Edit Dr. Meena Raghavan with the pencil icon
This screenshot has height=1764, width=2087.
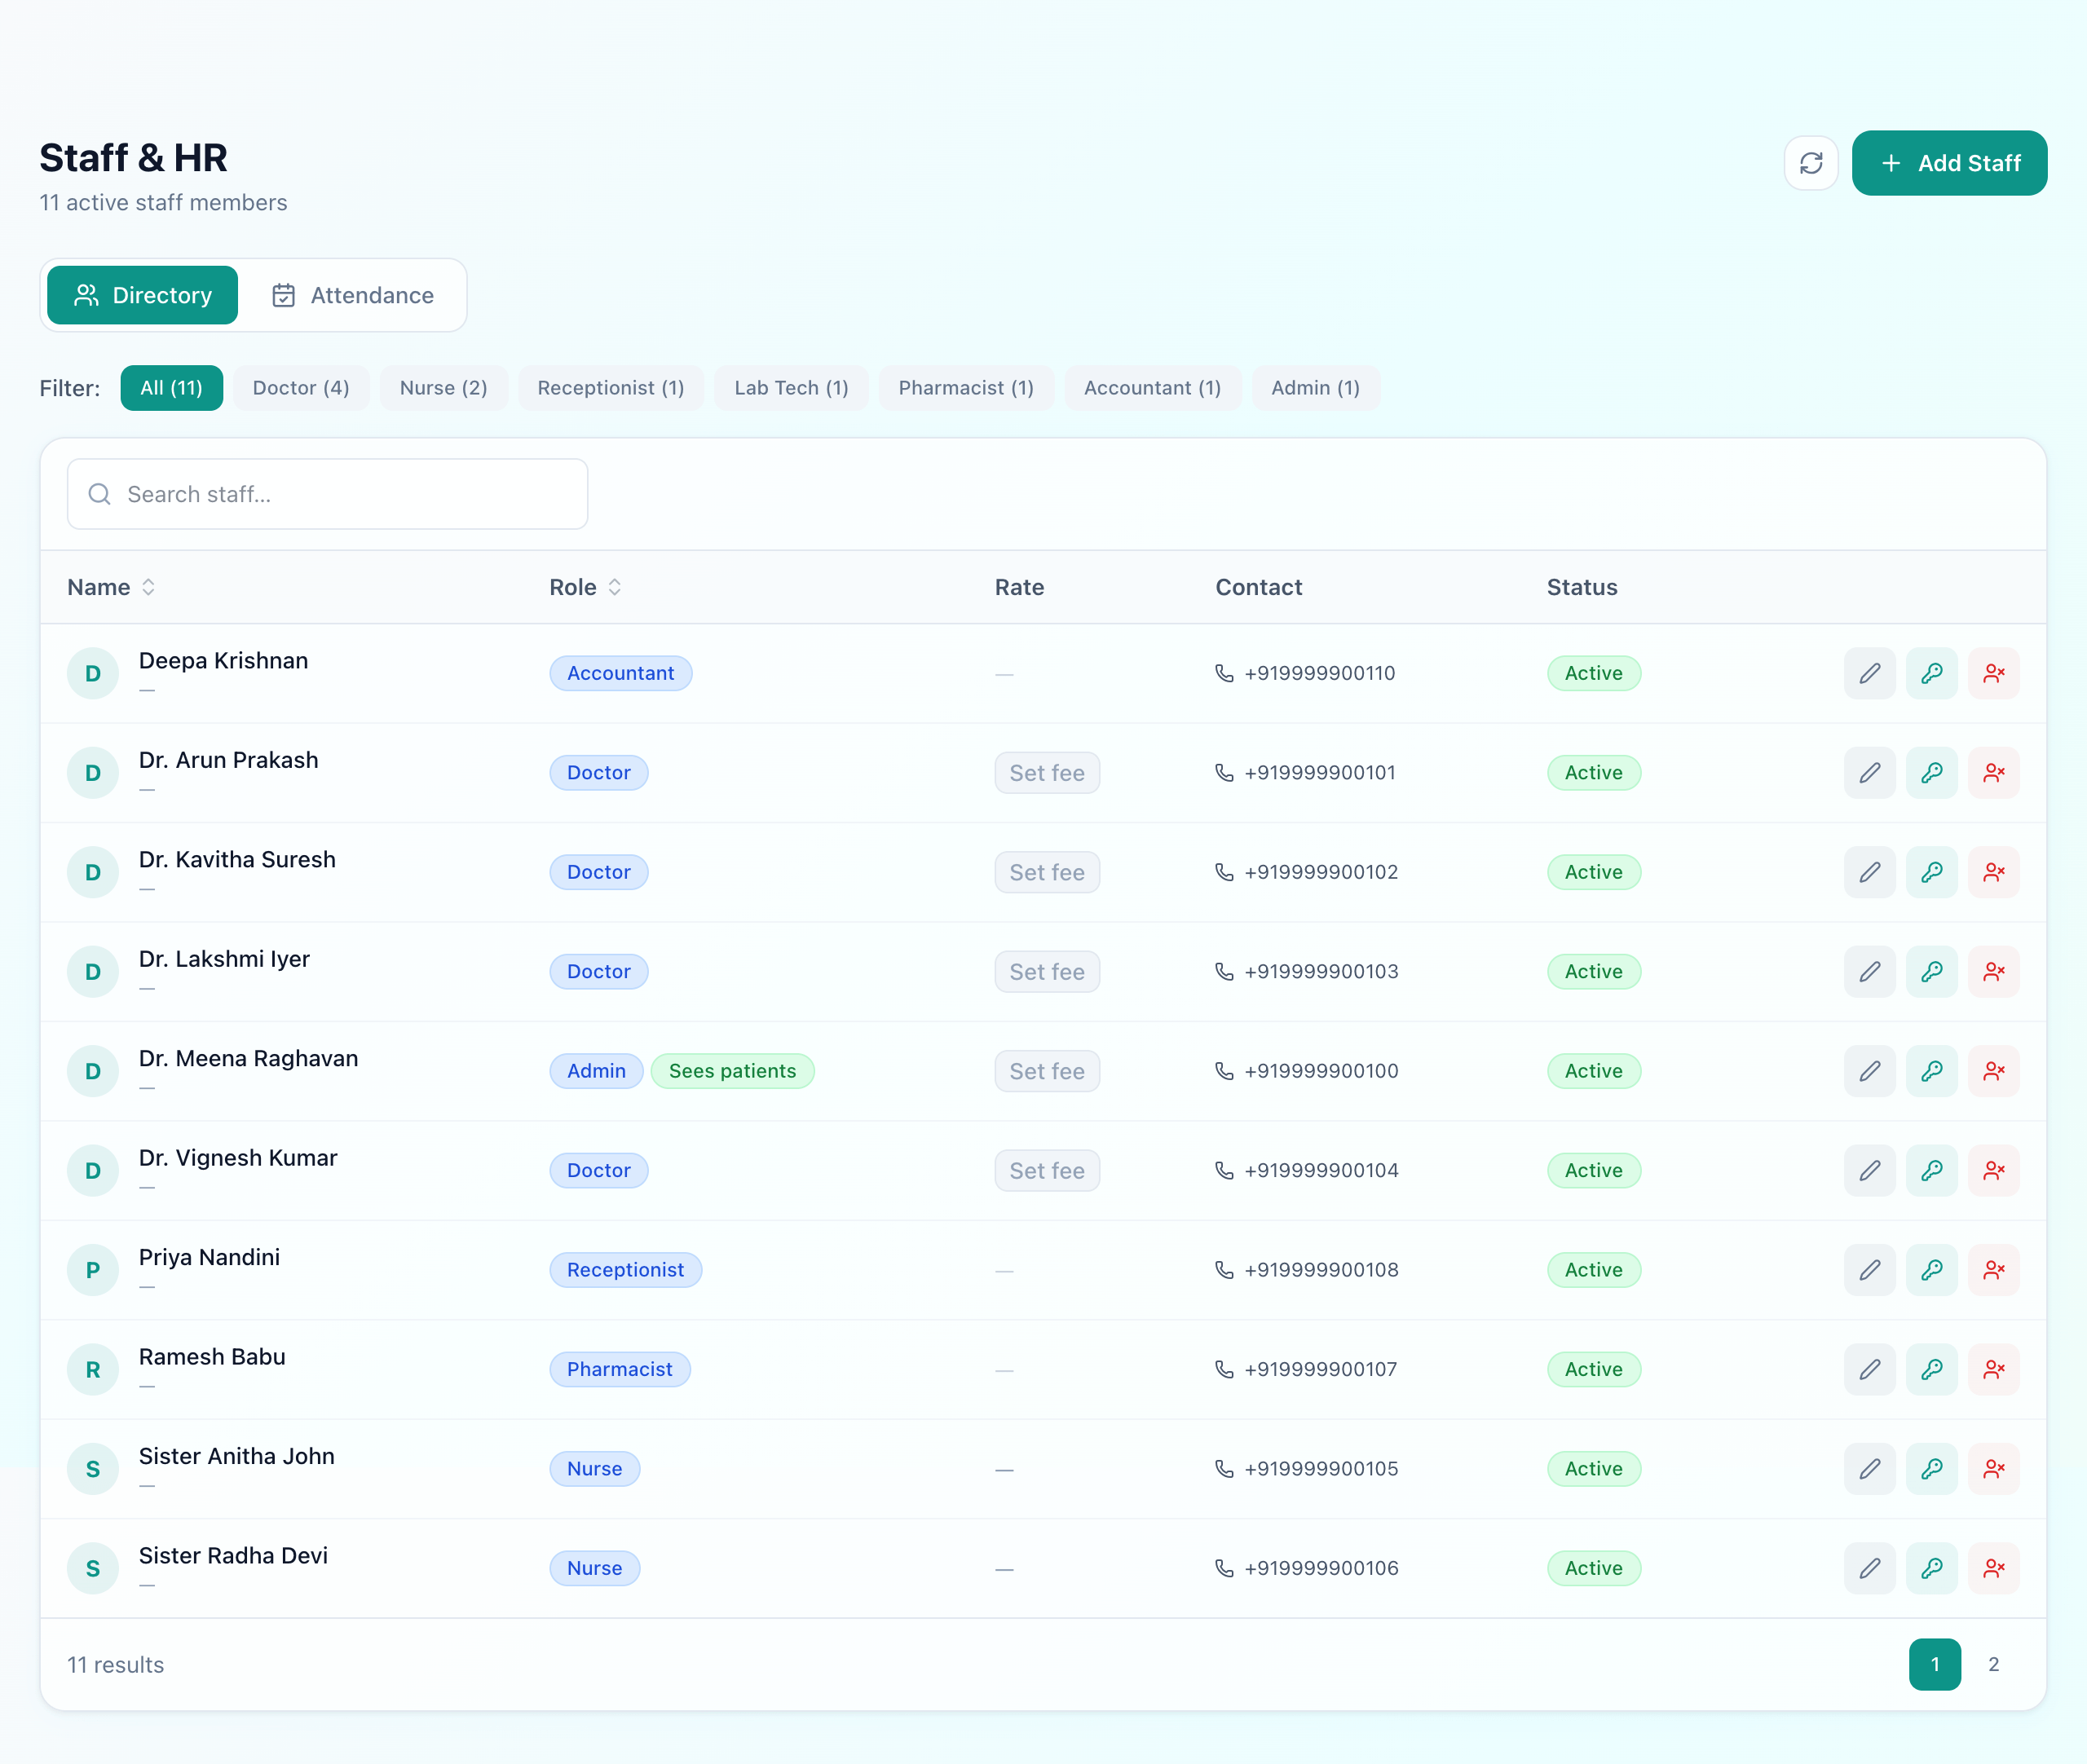1869,1071
